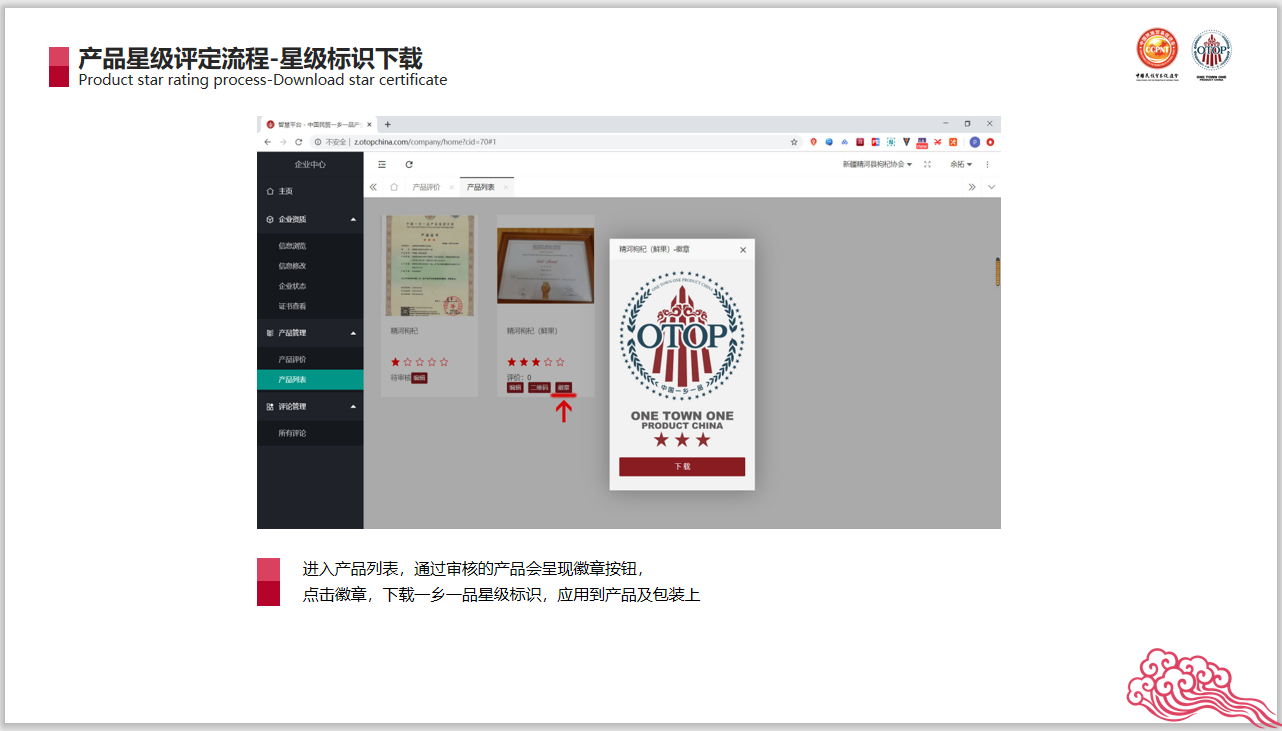Click the third star of 精河枸杞（鲜果） rating
The height and width of the screenshot is (731, 1282).
point(536,361)
